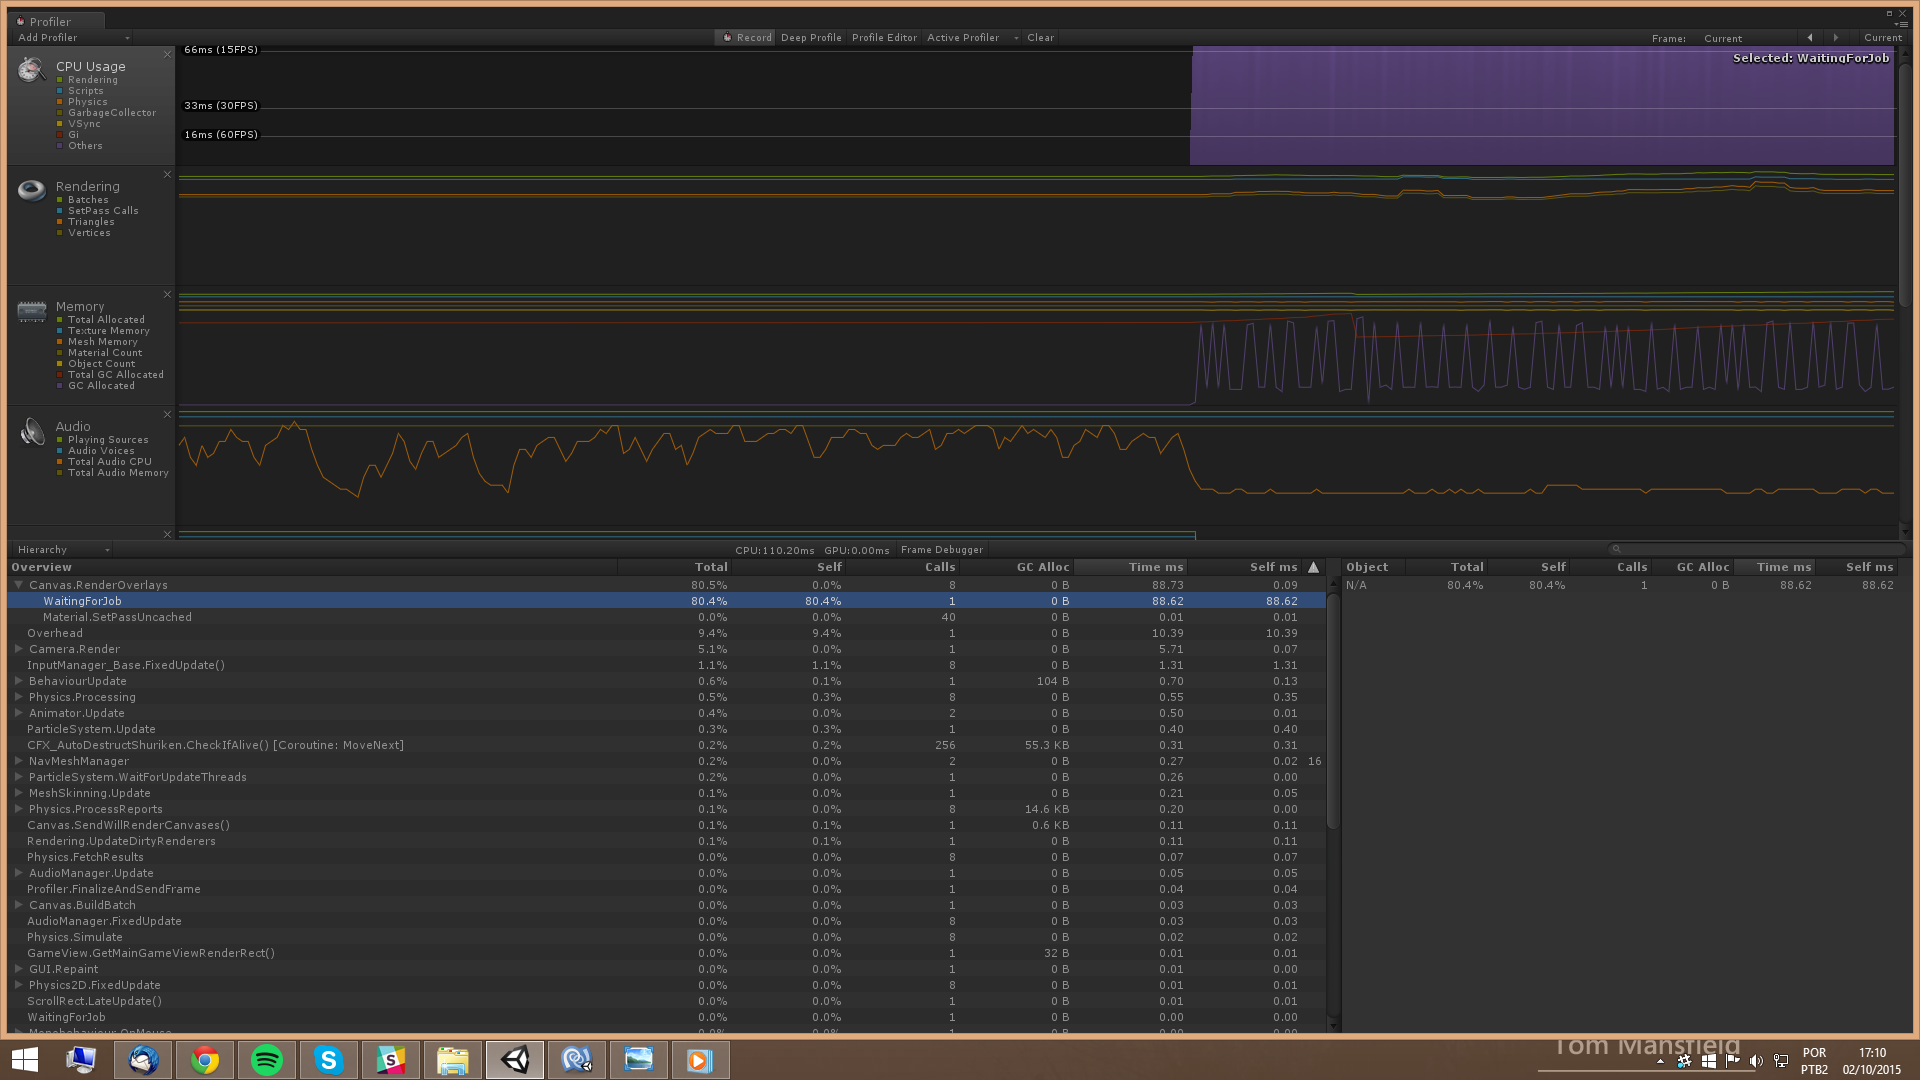Step to the previous frame arrow
1920x1080 pixels.
pyautogui.click(x=1810, y=38)
